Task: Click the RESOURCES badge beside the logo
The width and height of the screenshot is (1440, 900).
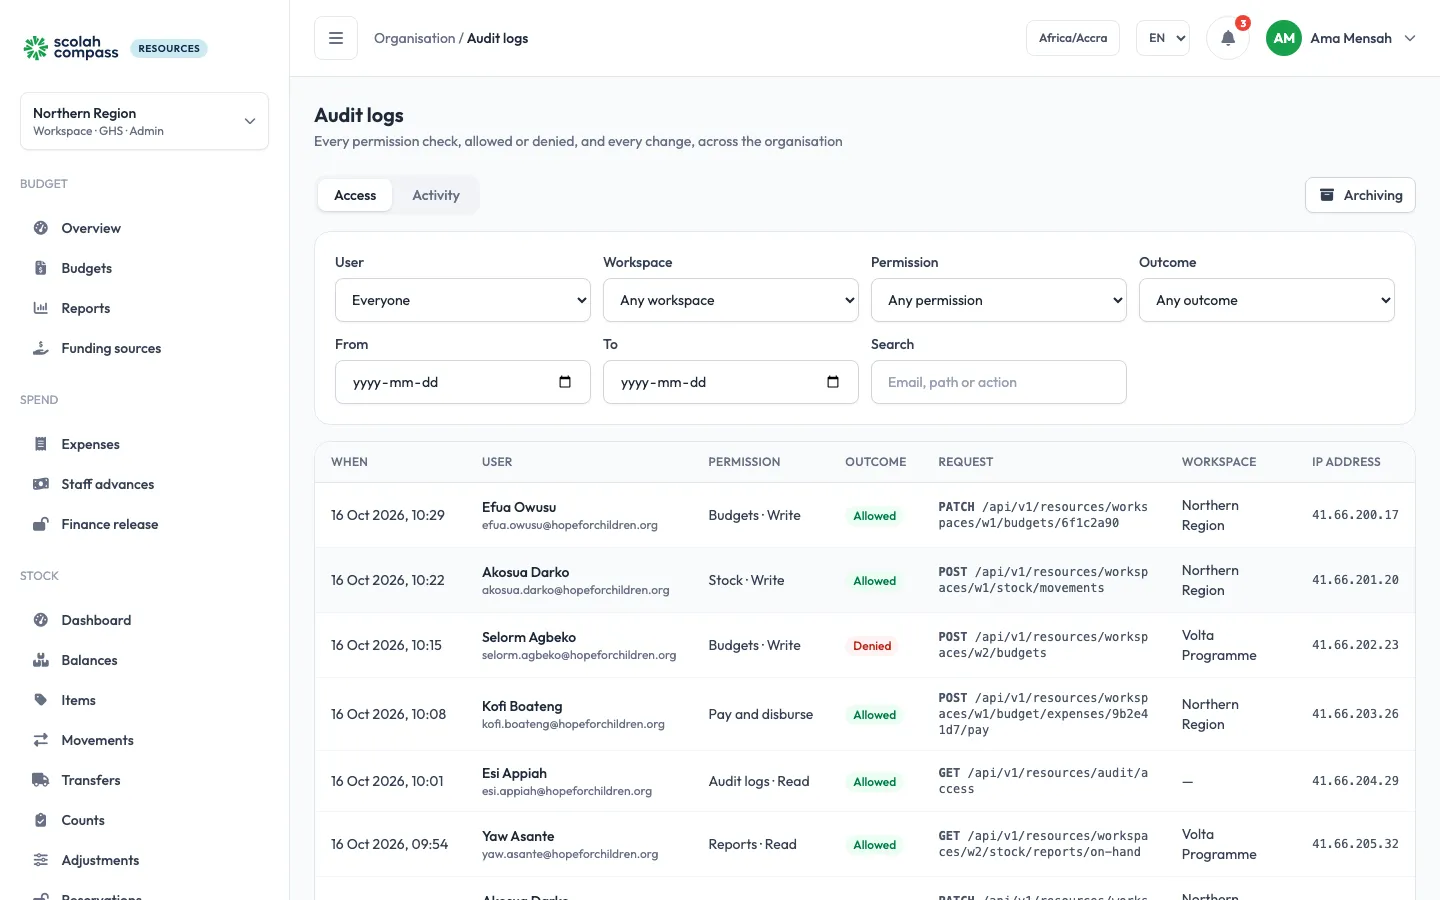Action: point(169,48)
